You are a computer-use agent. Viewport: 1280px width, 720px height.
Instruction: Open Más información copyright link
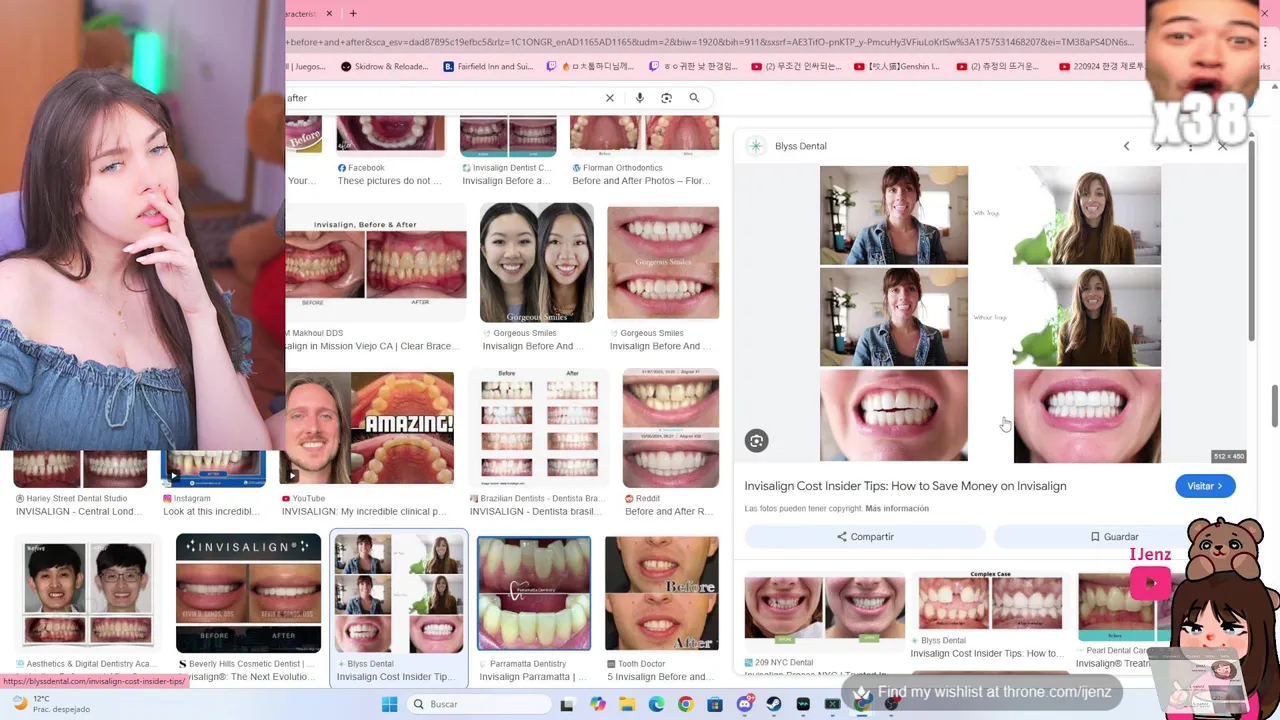897,509
